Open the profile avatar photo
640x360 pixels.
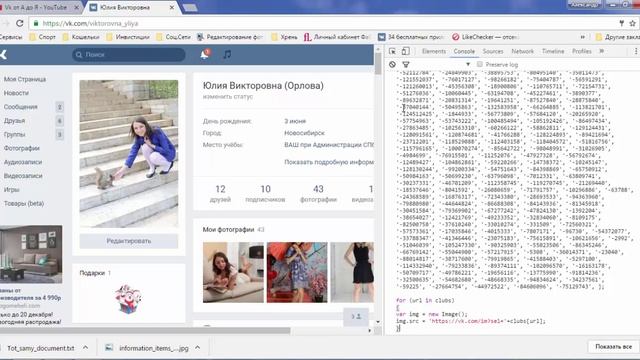tap(129, 153)
